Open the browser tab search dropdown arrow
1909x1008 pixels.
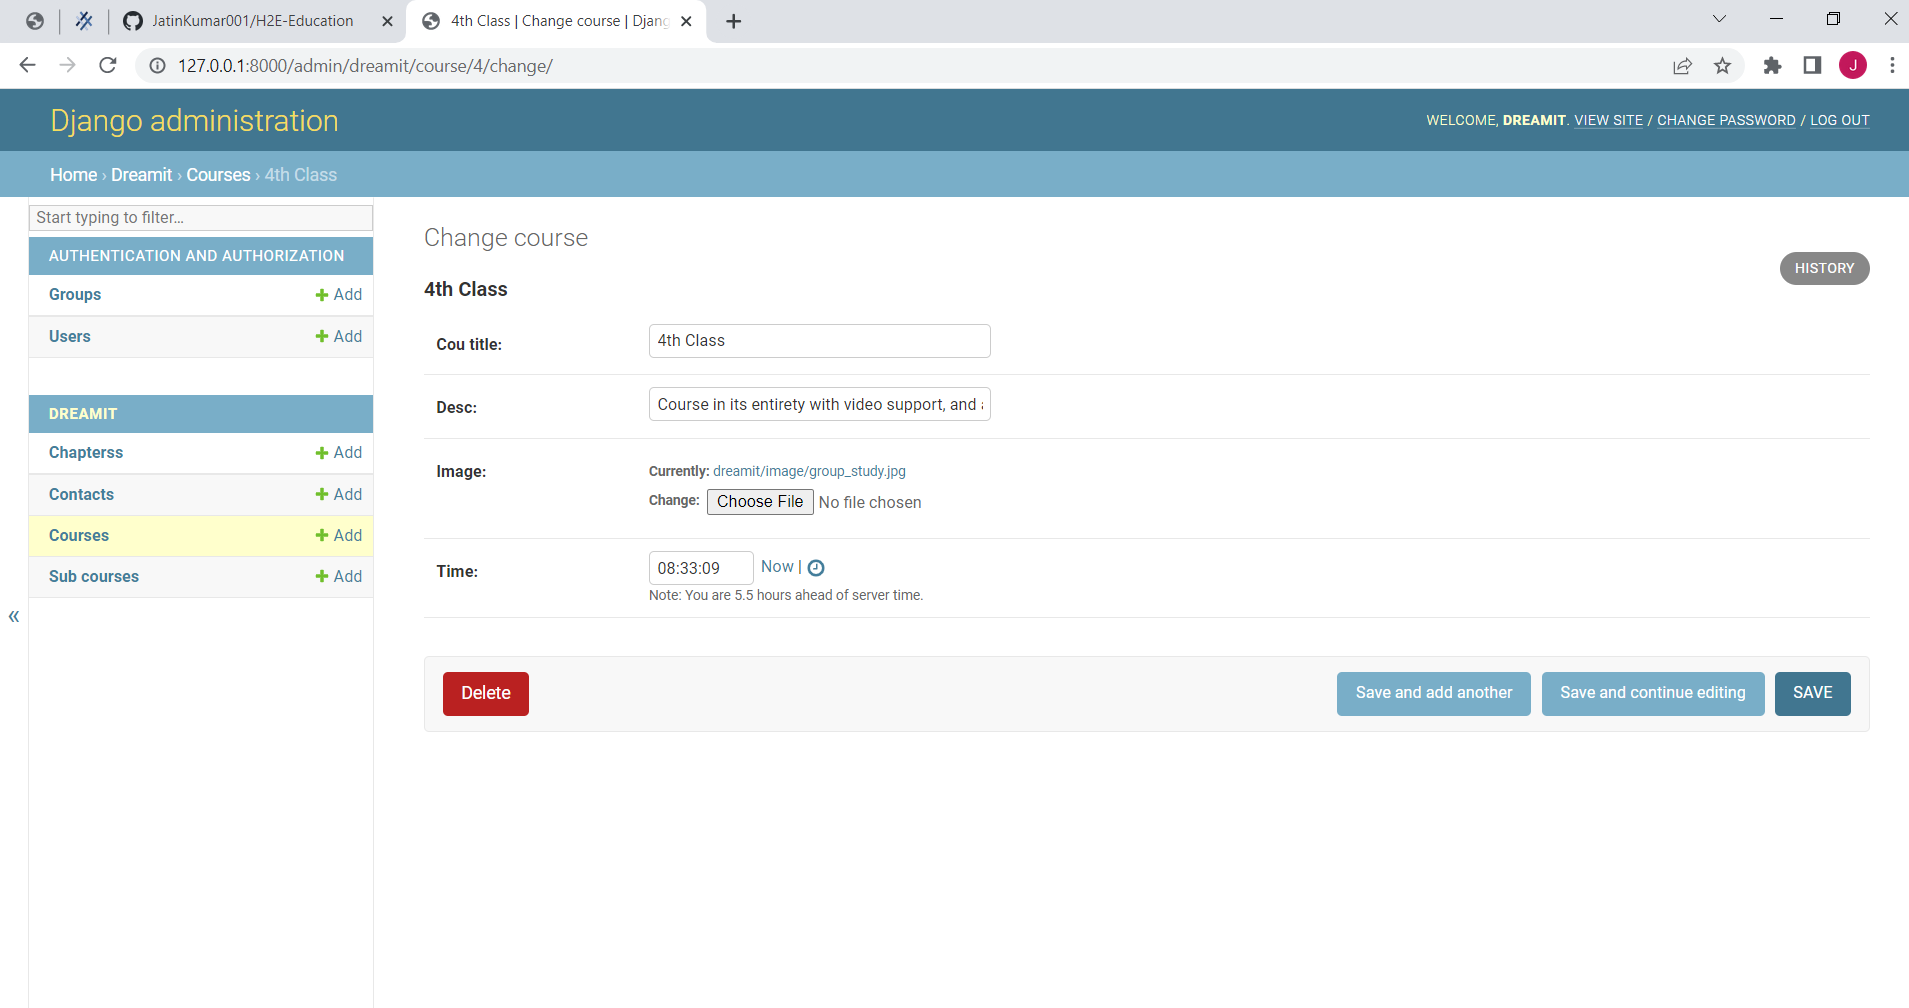click(1719, 19)
